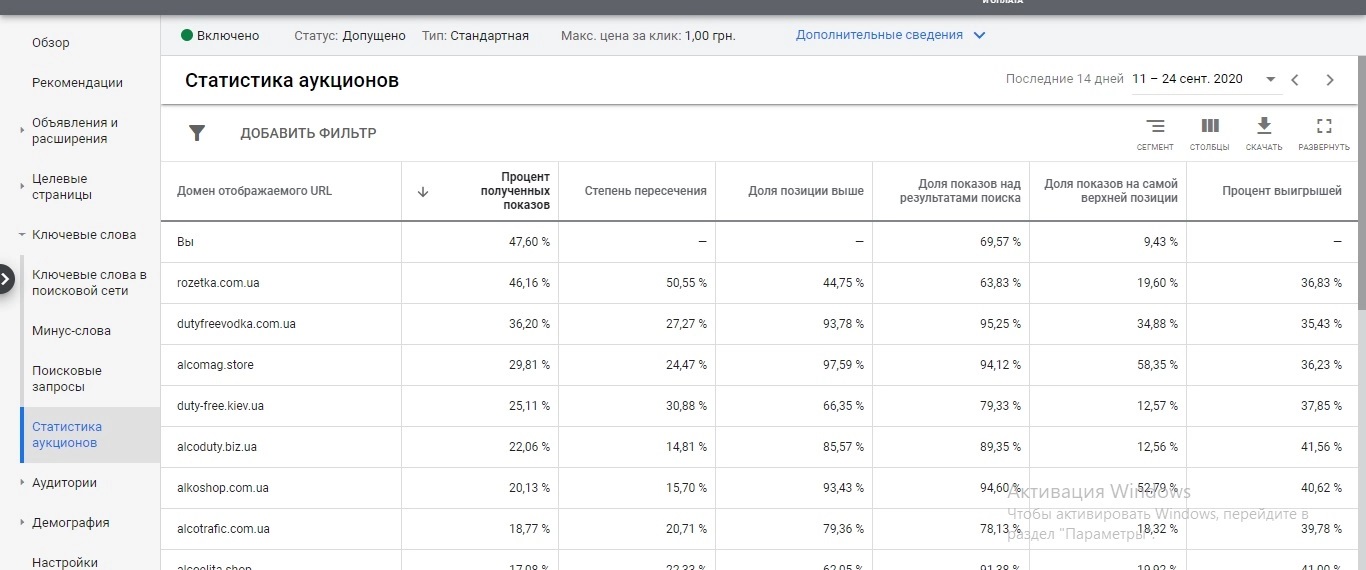Screen dimensions: 1366x570
Task: Go to next date range arrow
Action: click(x=1330, y=80)
